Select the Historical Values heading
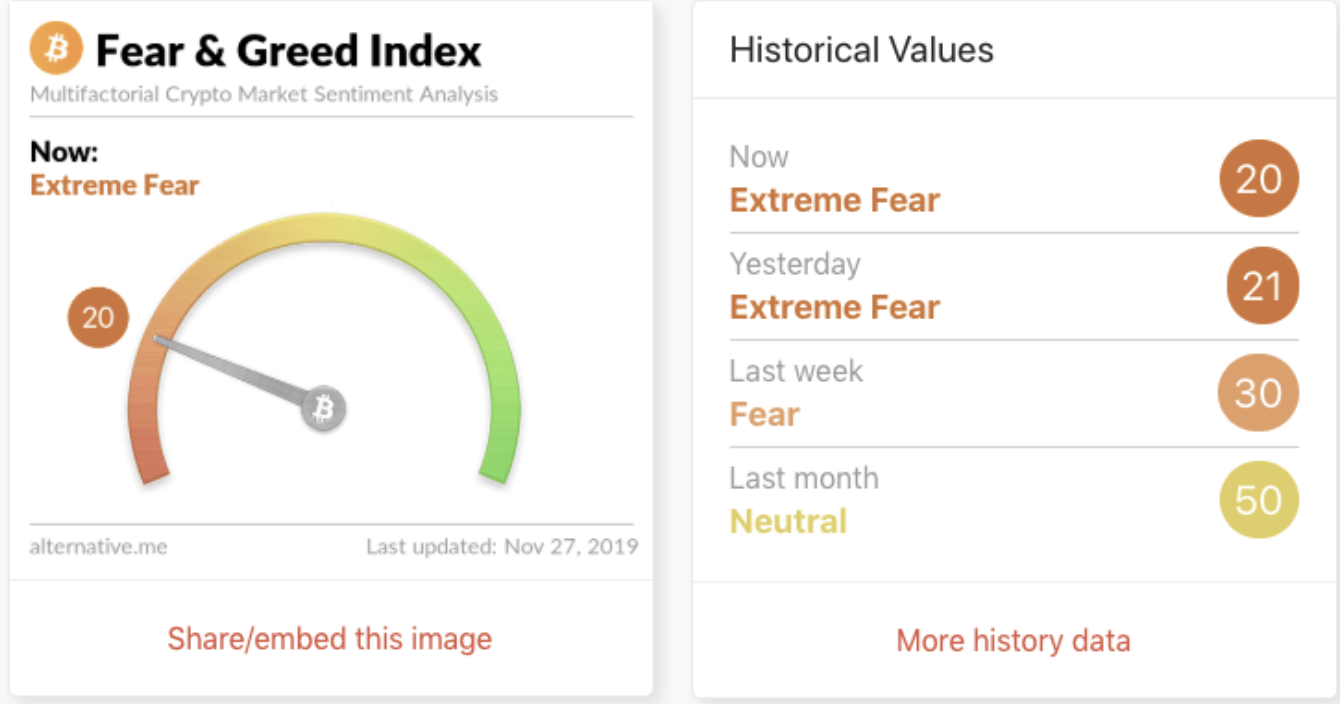 click(861, 50)
